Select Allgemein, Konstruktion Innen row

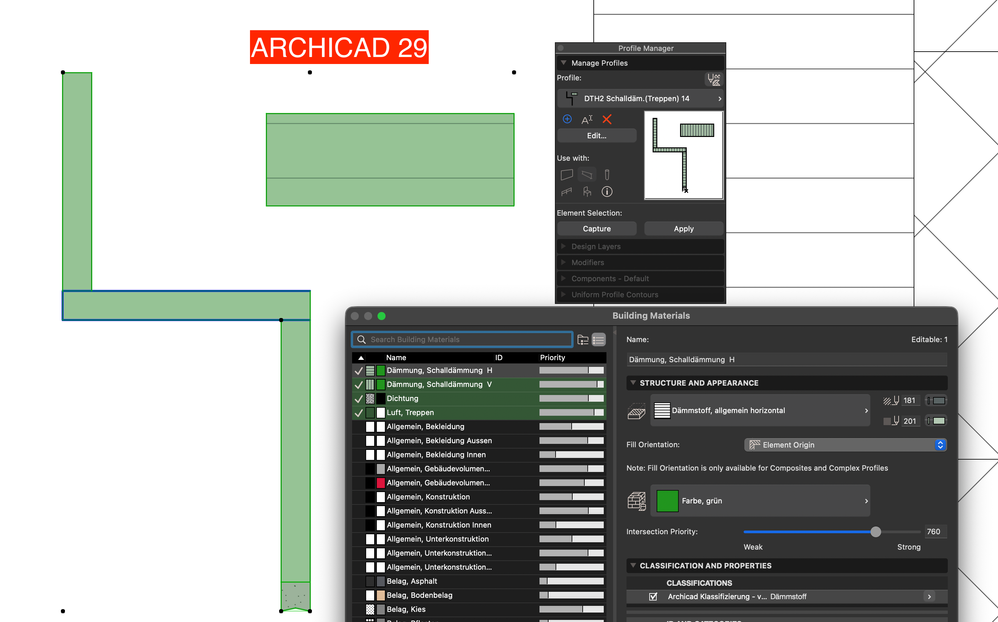[479, 525]
